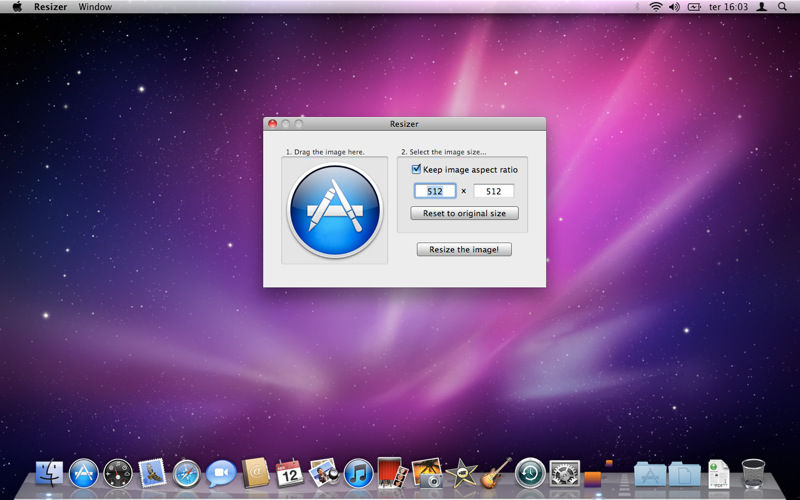
Task: Click the volume icon in the menu bar
Action: point(674,7)
